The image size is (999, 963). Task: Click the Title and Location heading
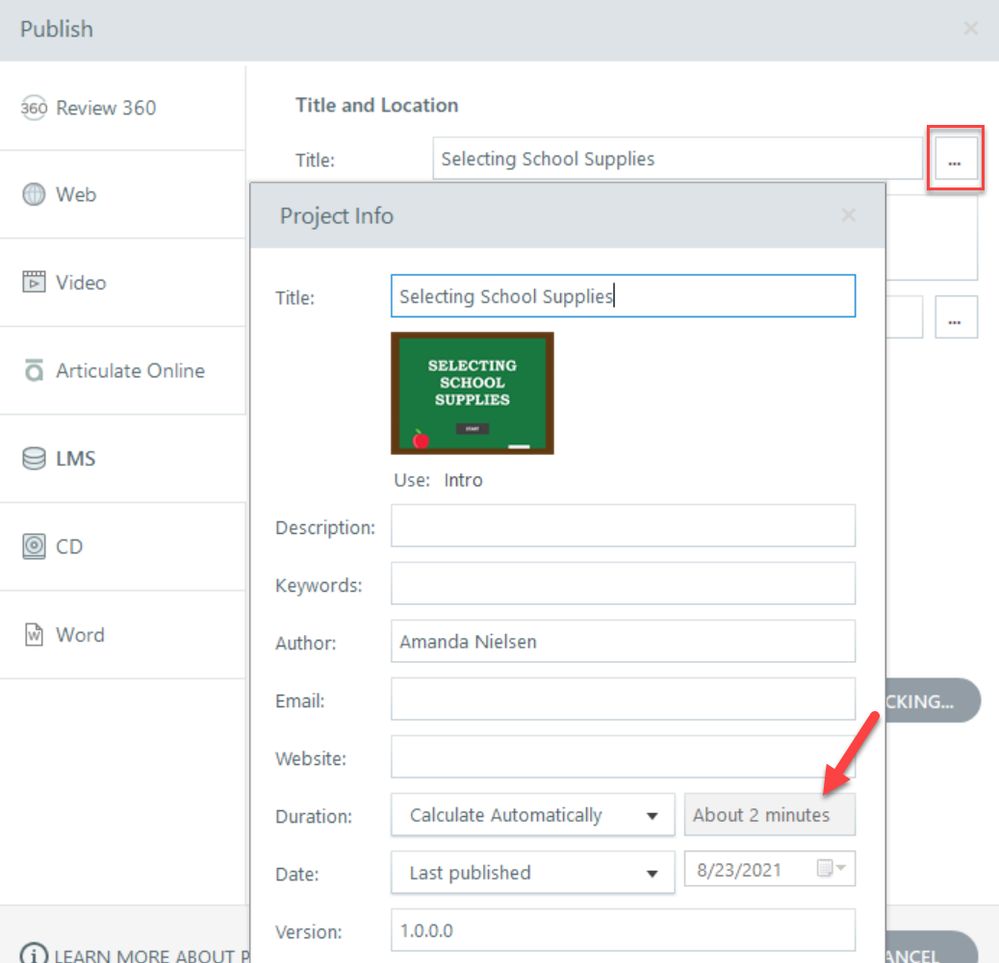(377, 105)
